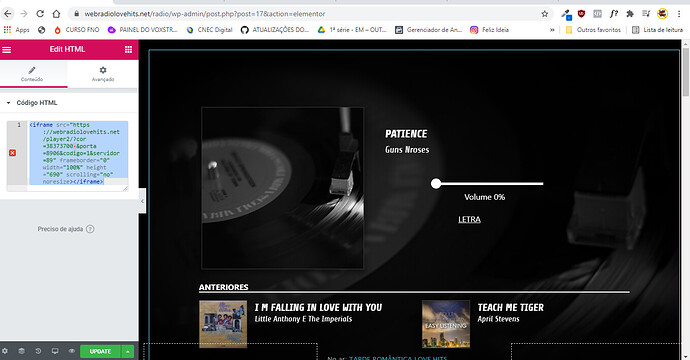
Task: Open save options arrow beside UPDATE
Action: point(128,351)
